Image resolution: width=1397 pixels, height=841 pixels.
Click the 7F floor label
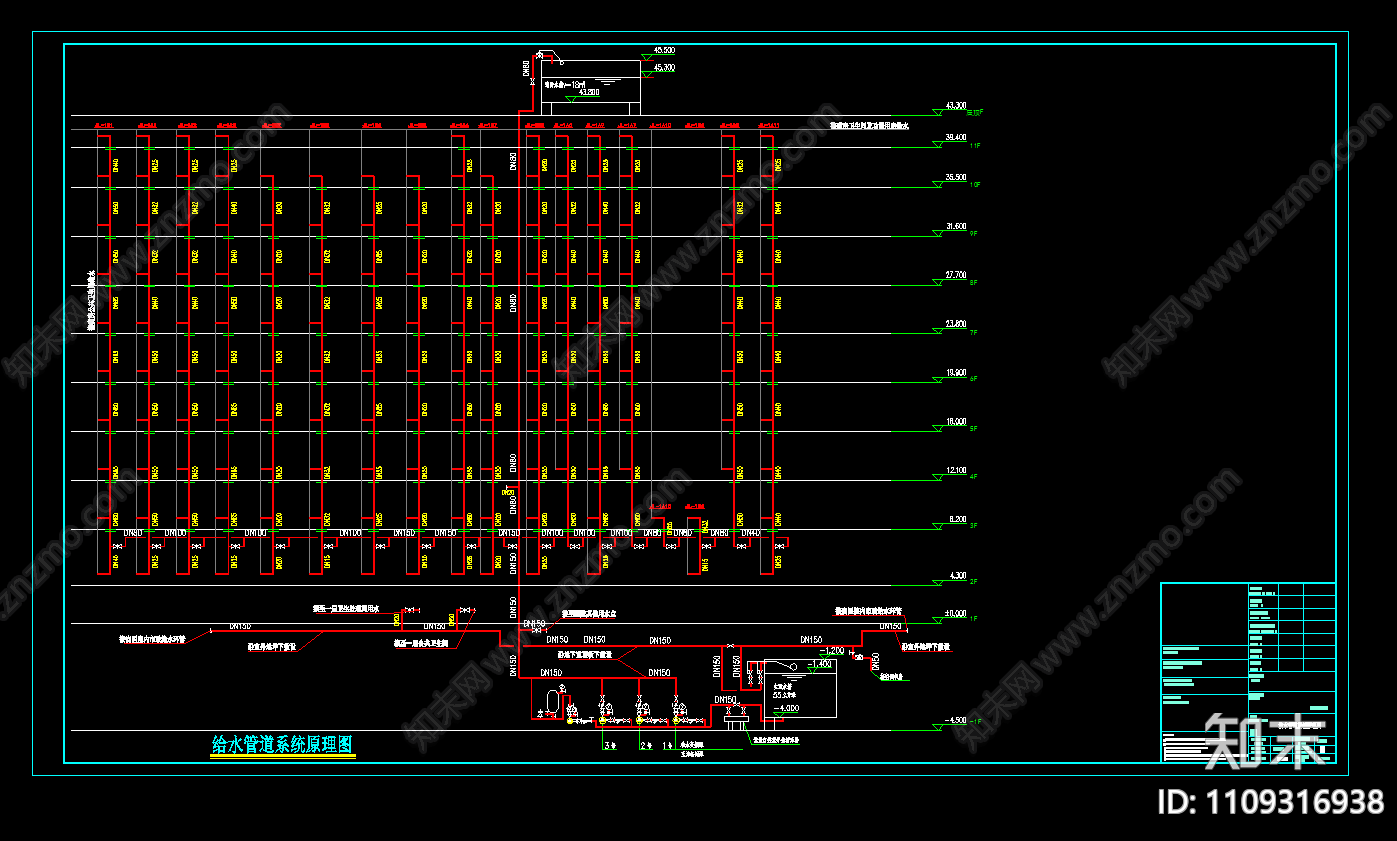pyautogui.click(x=973, y=332)
